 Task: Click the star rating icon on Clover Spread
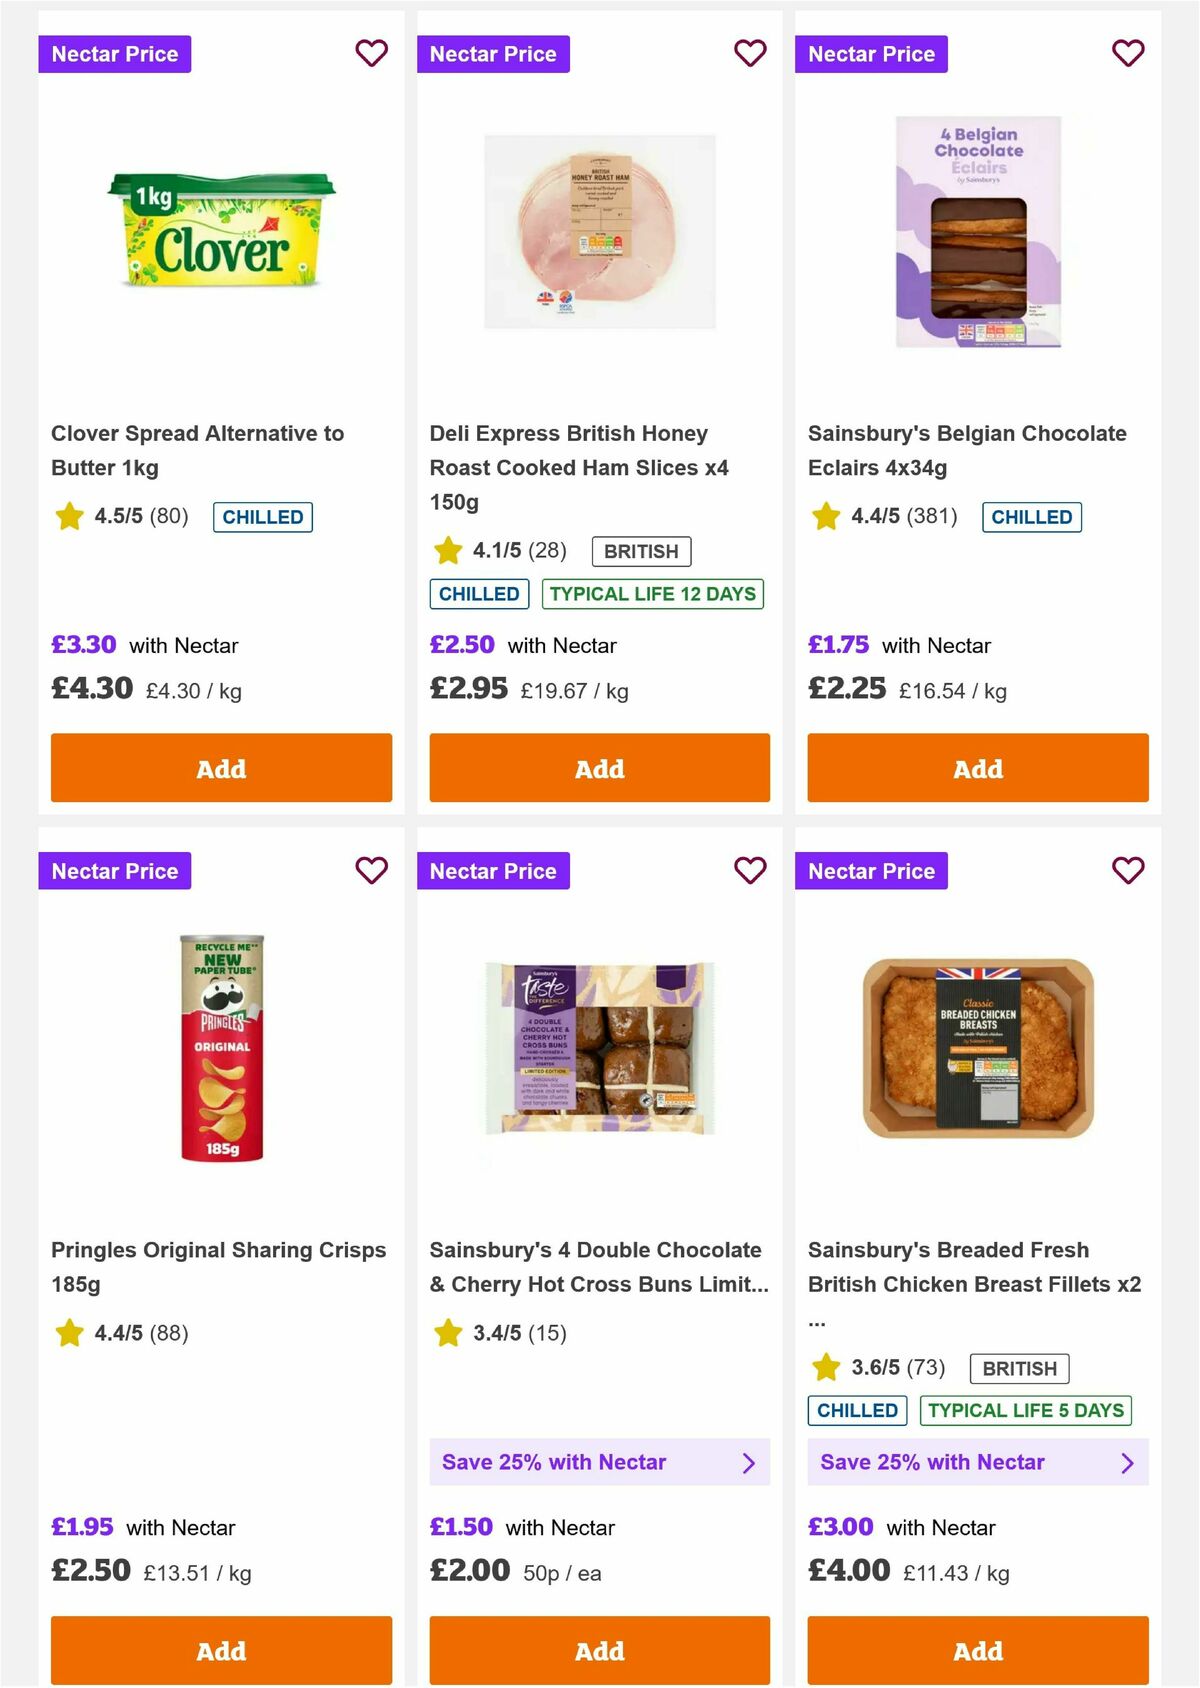(69, 517)
